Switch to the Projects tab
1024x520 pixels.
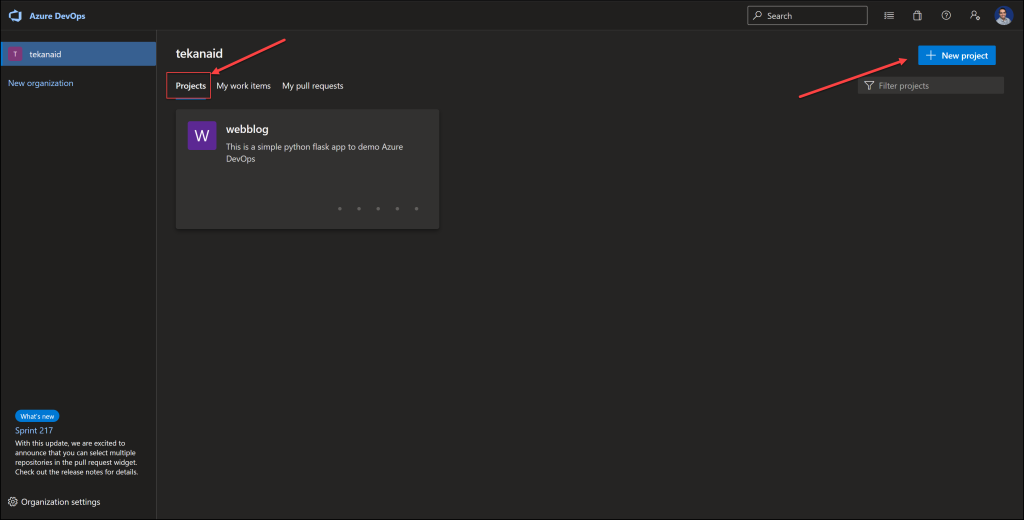coord(190,86)
